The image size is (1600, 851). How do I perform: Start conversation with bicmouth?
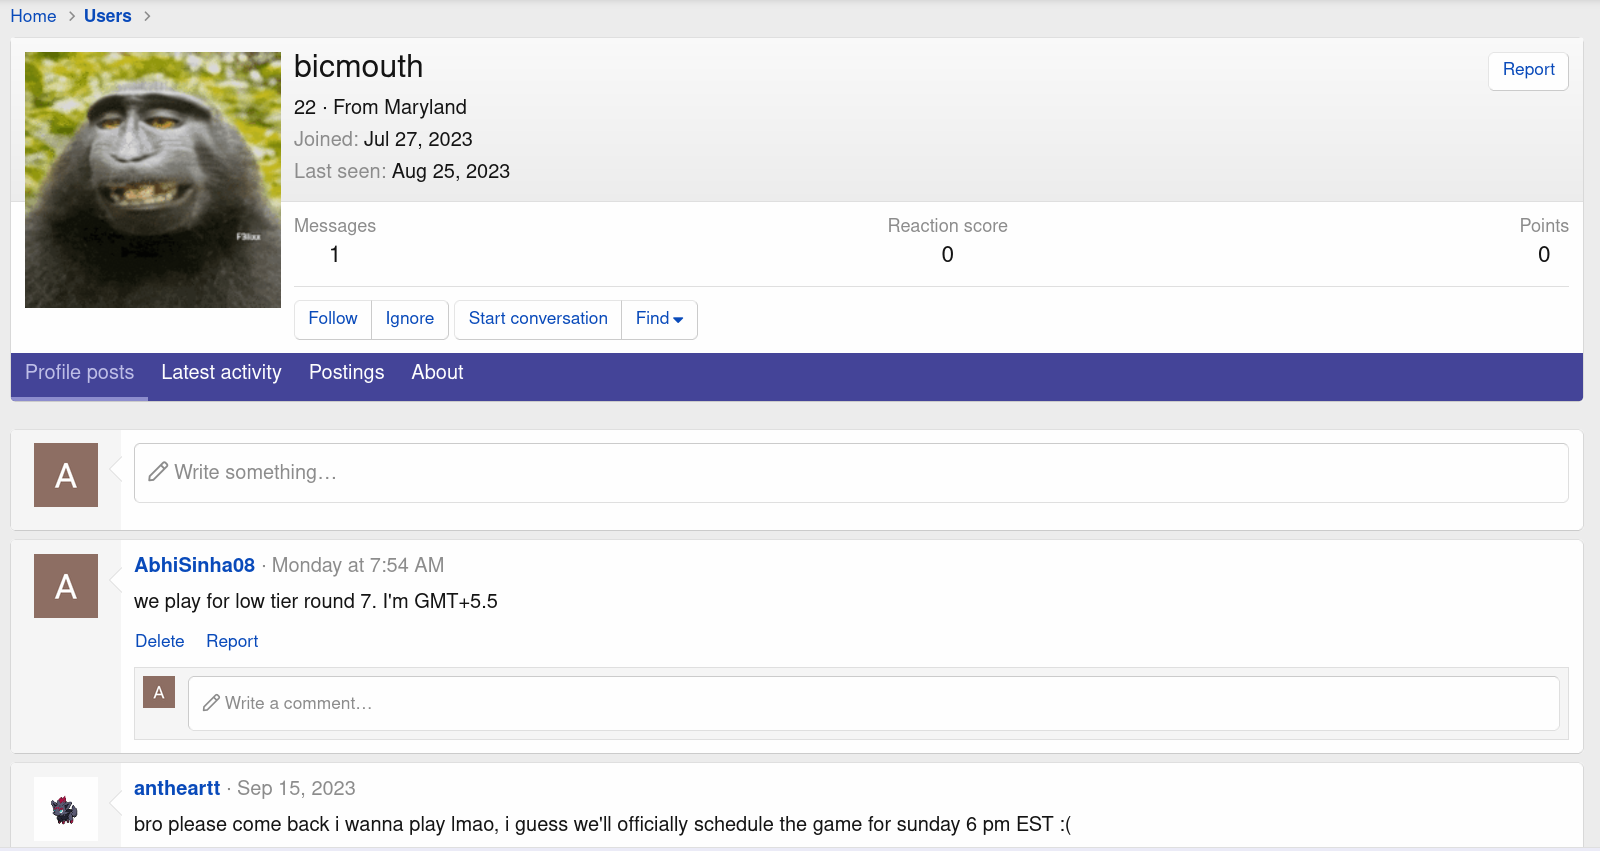point(538,319)
